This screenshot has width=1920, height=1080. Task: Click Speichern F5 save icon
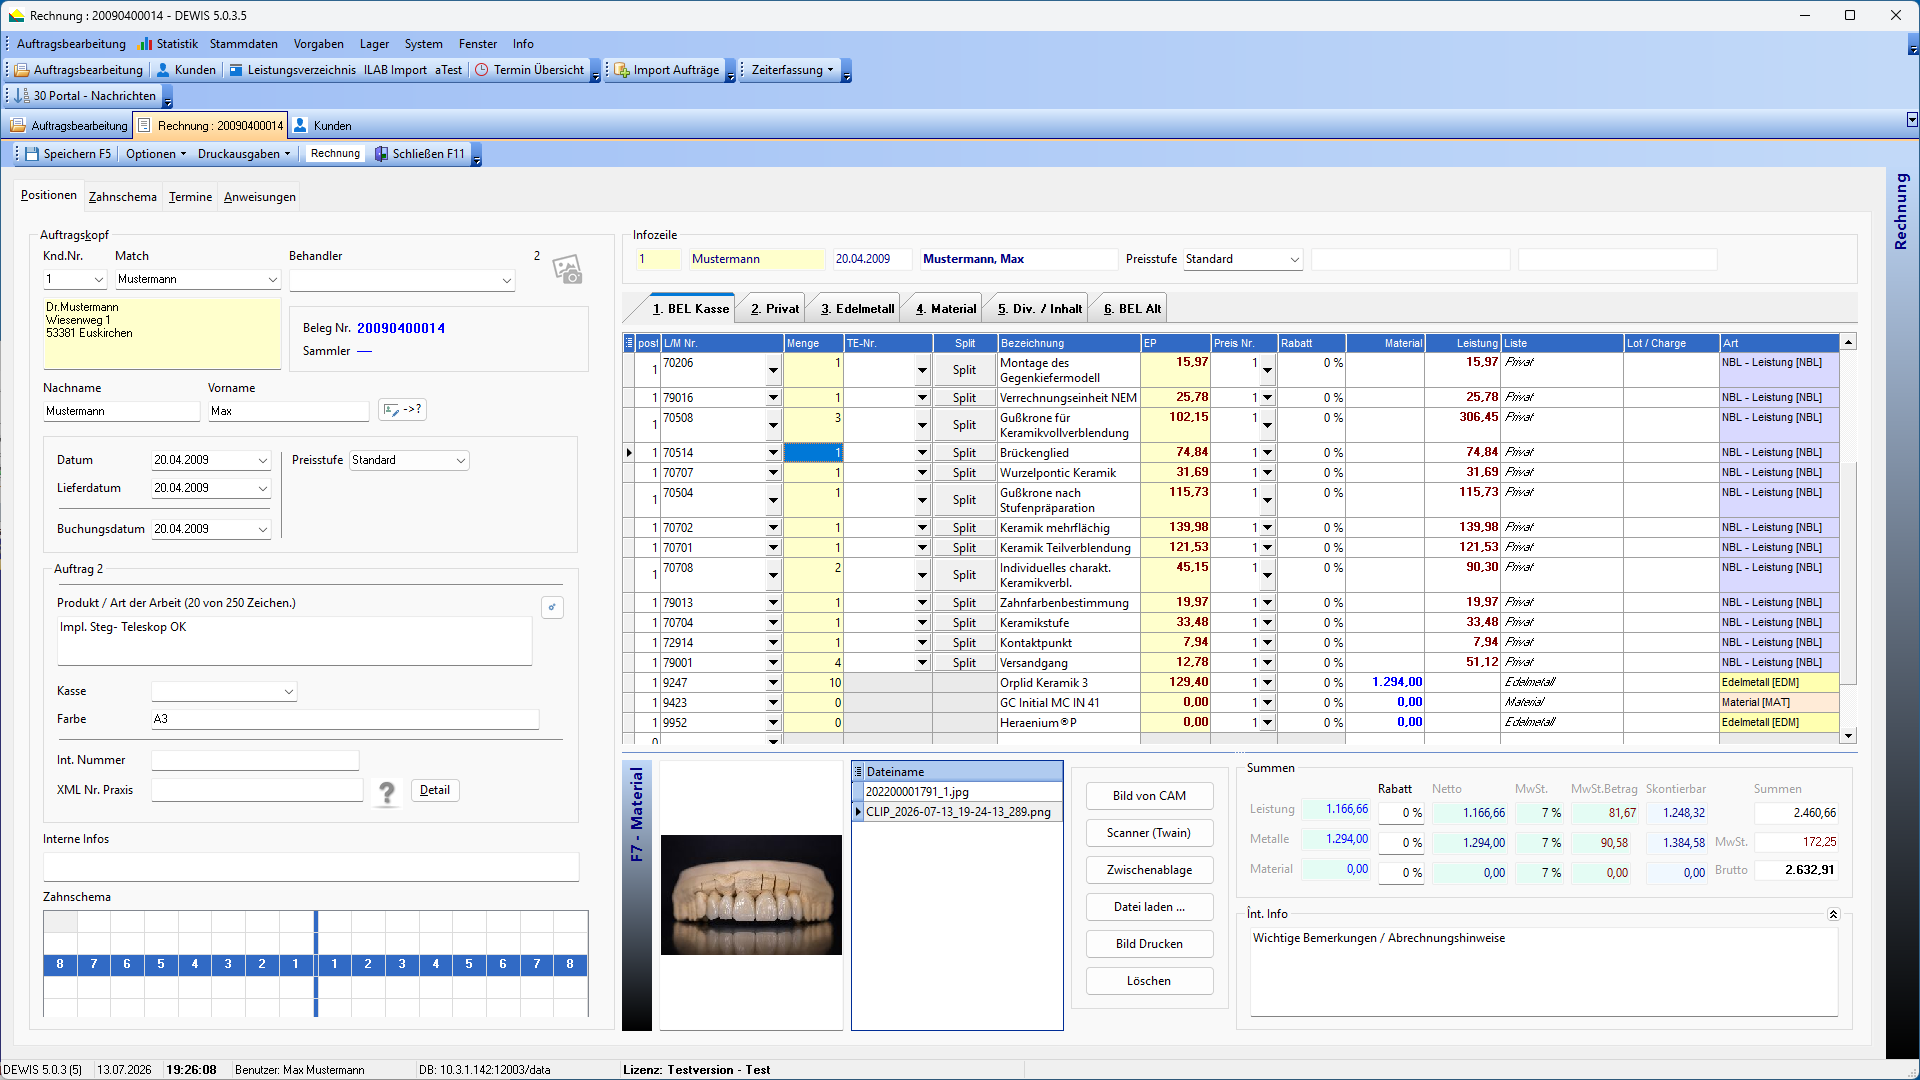(x=32, y=154)
